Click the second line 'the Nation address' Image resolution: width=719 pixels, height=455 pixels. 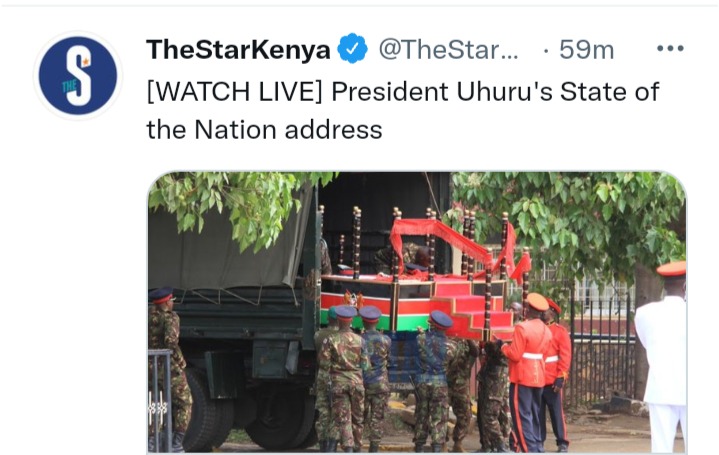(x=265, y=130)
